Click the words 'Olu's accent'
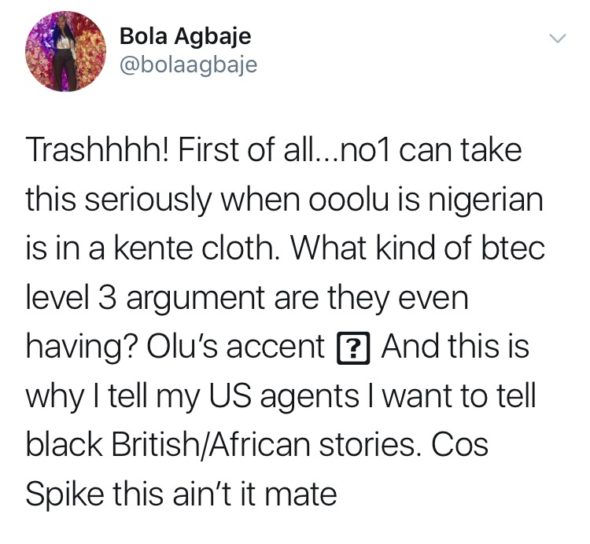The image size is (590, 544). (x=235, y=346)
